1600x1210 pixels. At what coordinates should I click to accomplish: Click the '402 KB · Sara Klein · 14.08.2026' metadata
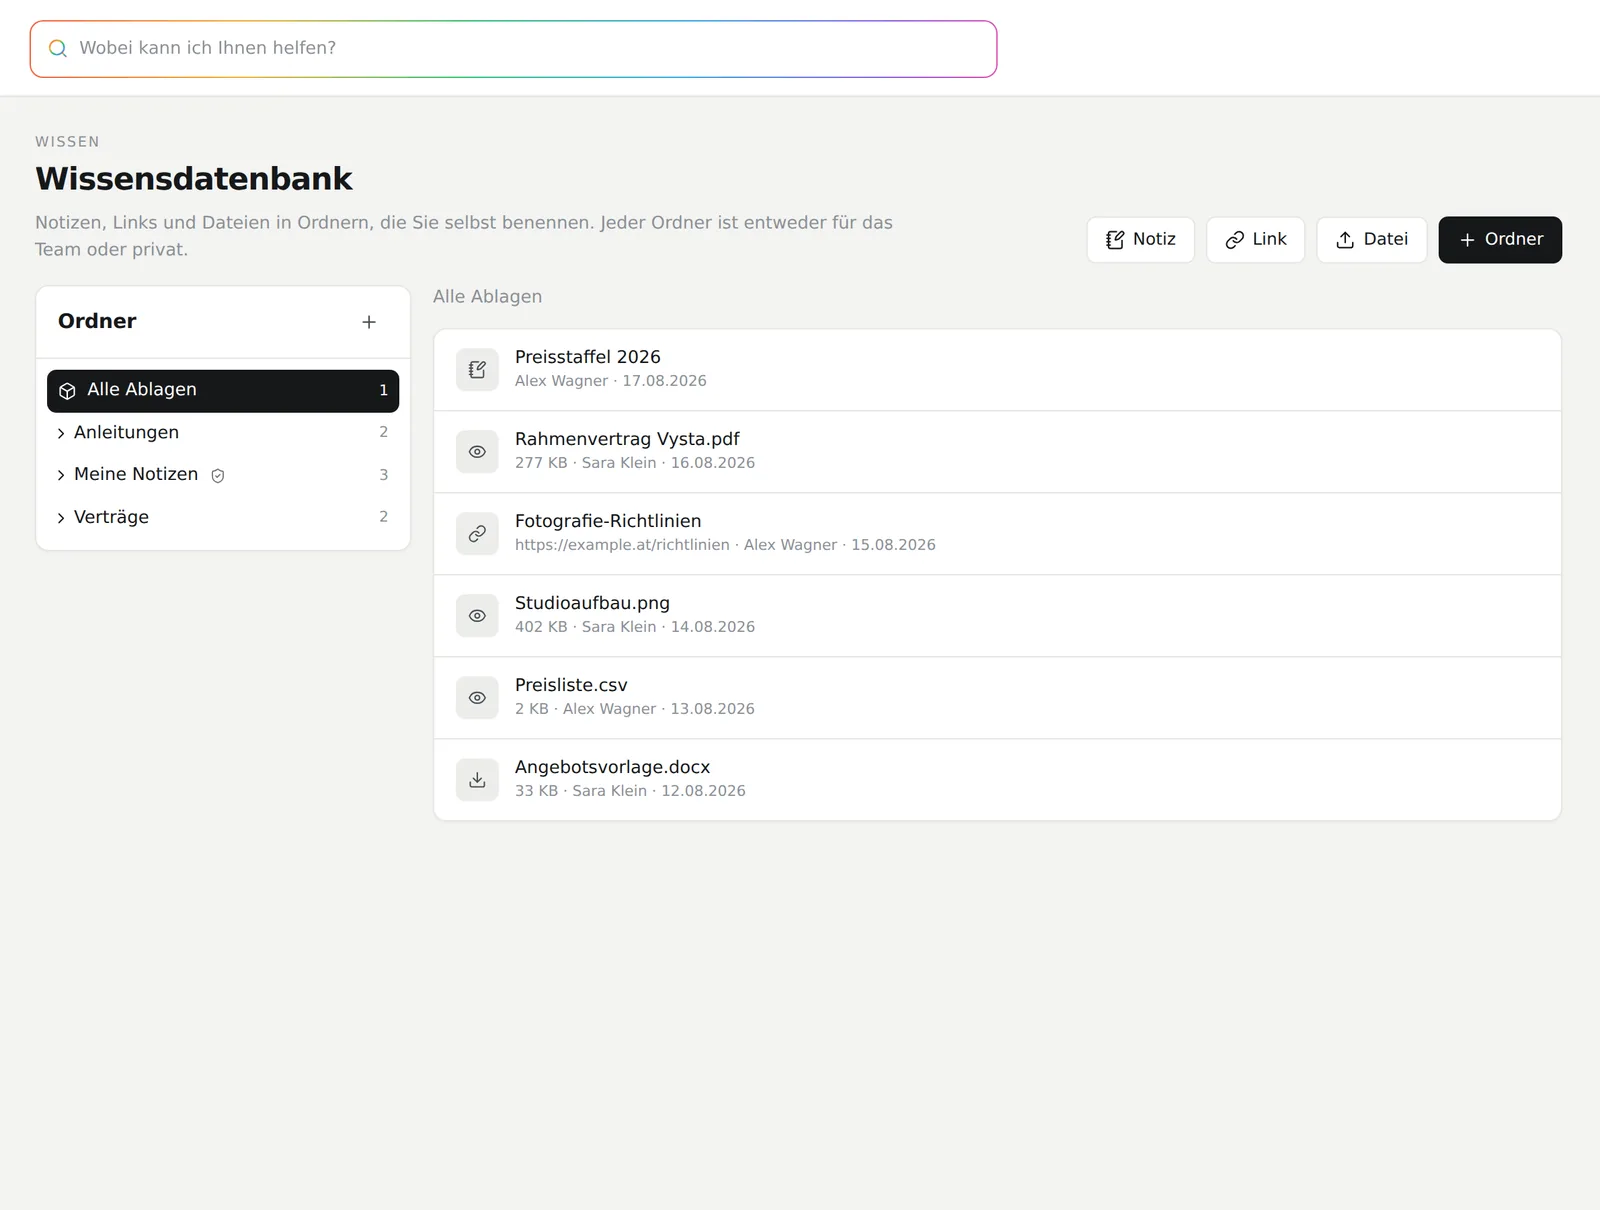tap(635, 627)
